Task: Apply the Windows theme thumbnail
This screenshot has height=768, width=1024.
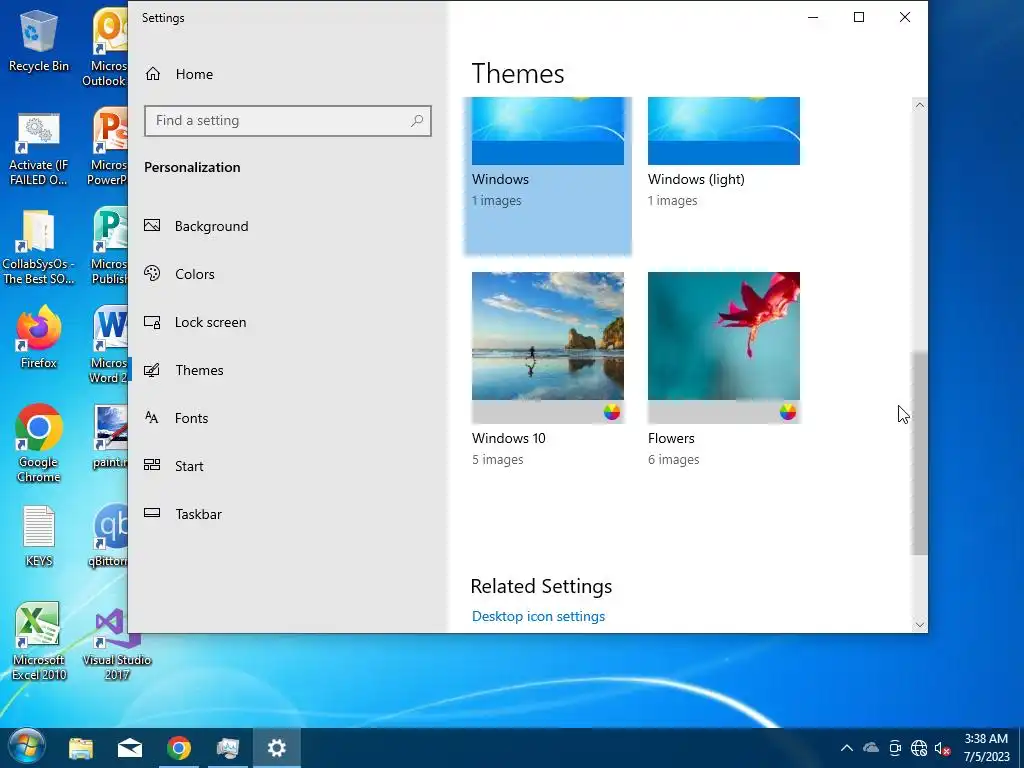Action: 548,131
